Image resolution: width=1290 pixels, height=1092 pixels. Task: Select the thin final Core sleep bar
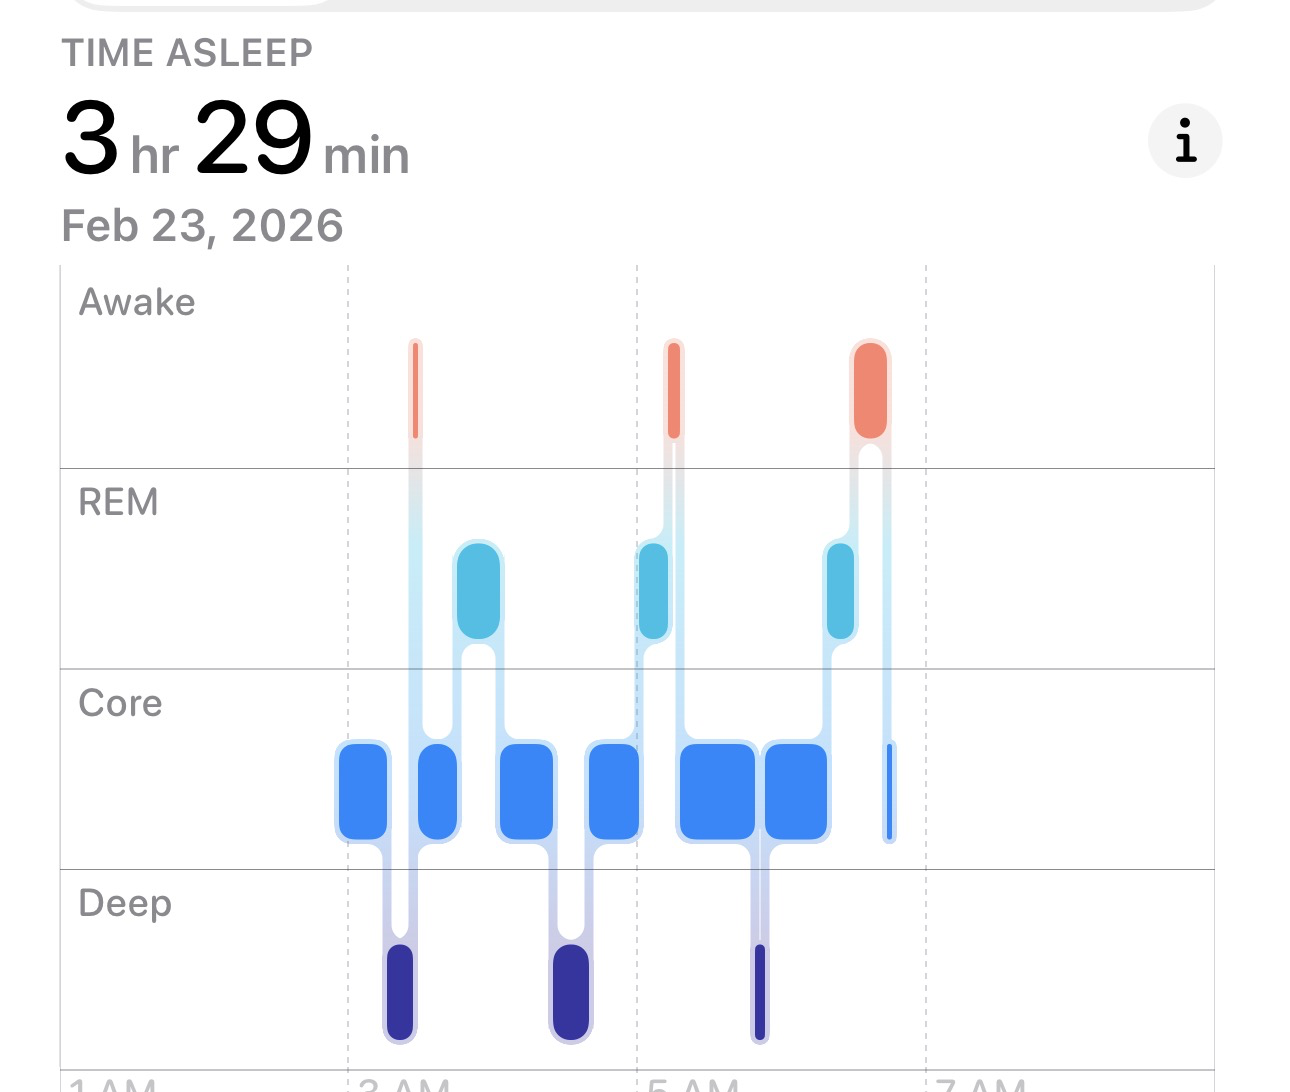(x=889, y=791)
